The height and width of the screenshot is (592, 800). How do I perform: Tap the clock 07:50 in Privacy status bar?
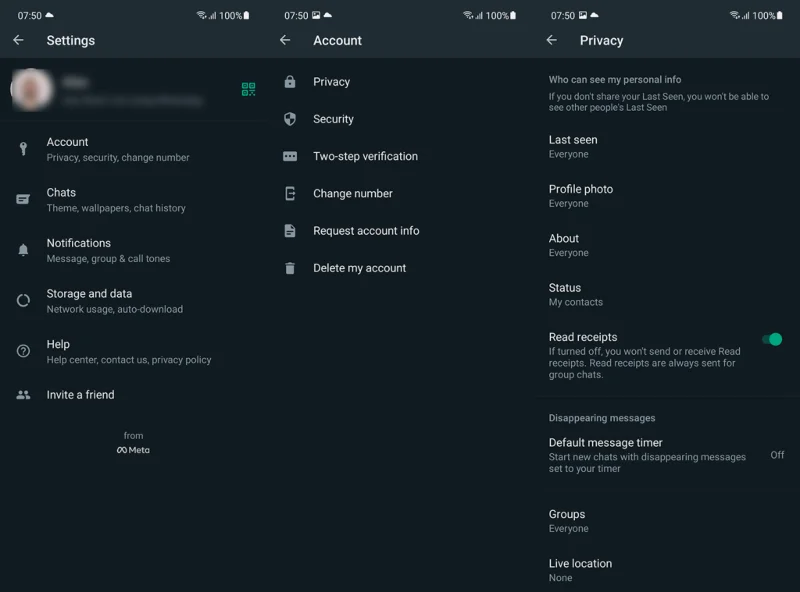point(563,16)
